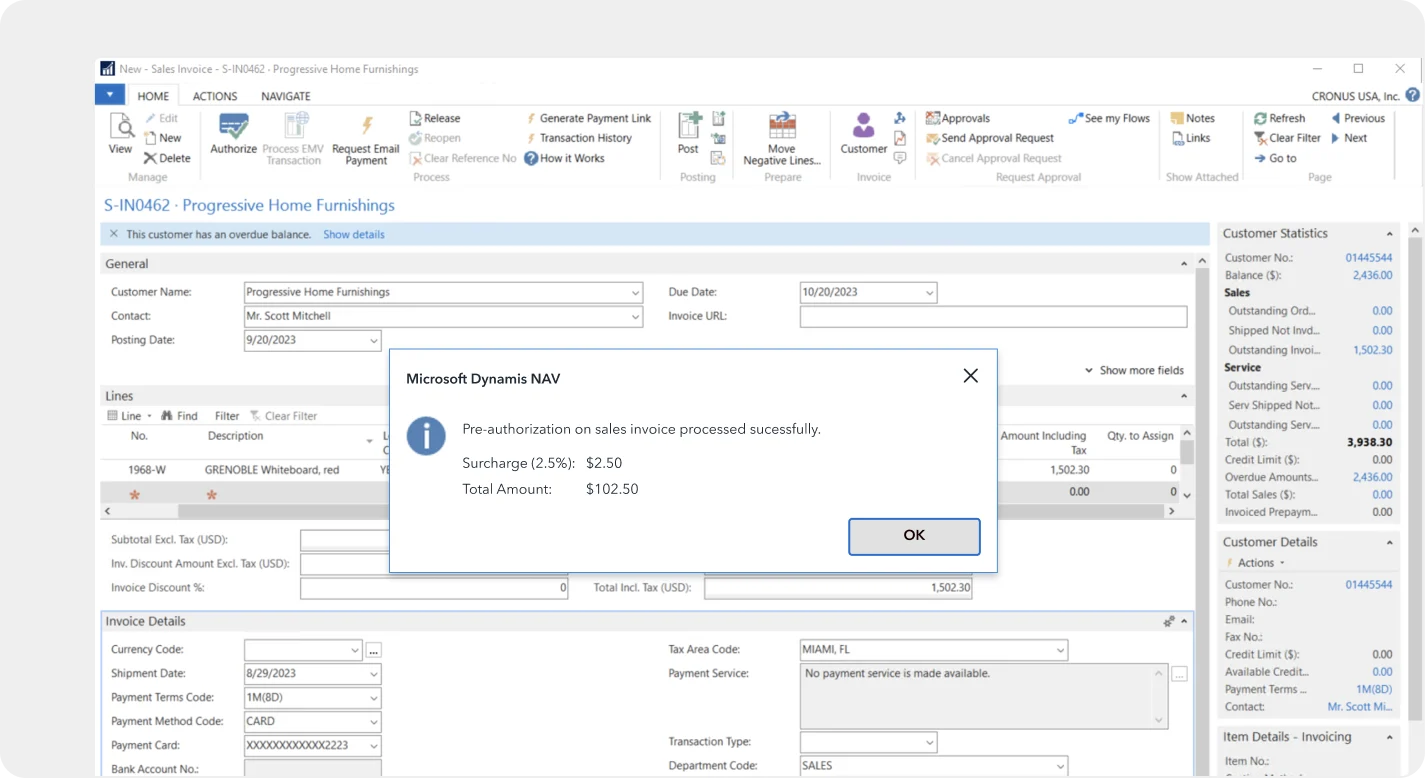This screenshot has width=1425, height=778.
Task: Open the Payment Method Code dropdown
Action: pos(374,722)
